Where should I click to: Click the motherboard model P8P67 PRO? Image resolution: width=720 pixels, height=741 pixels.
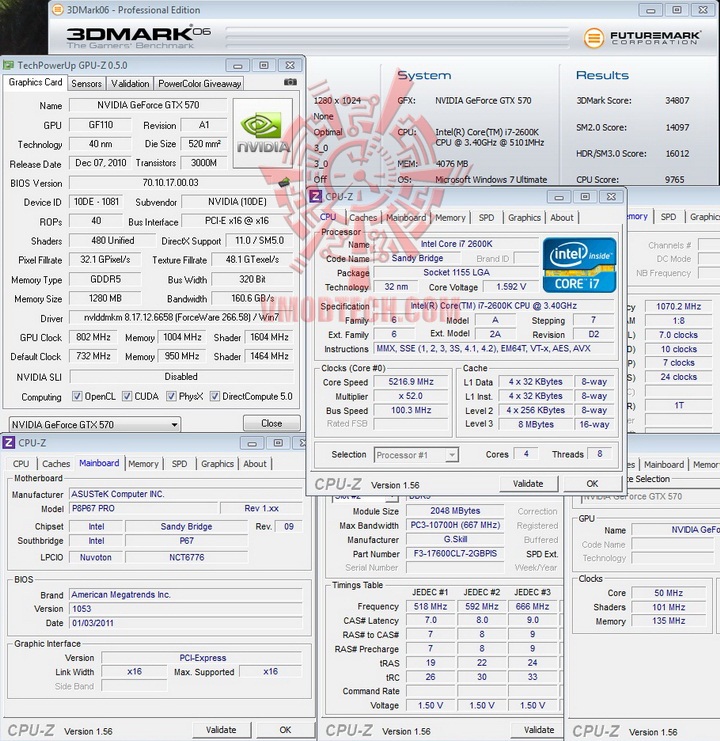click(144, 508)
